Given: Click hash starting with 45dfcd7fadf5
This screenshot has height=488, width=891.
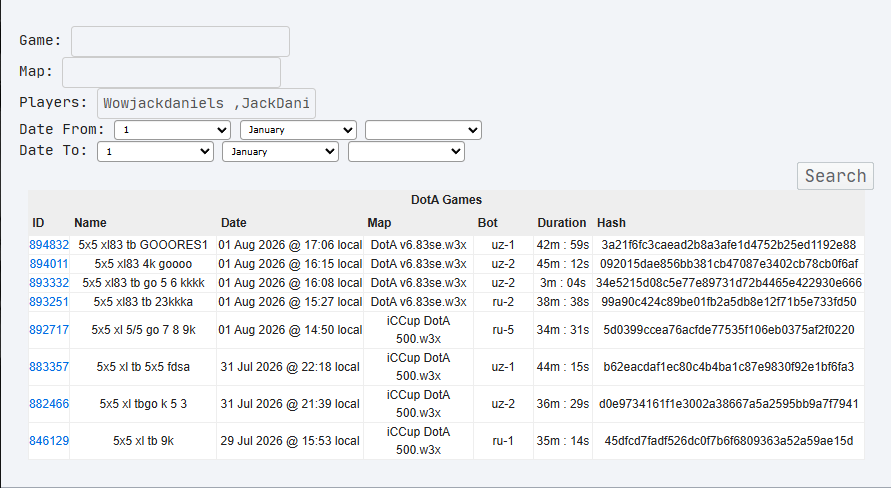Looking at the screenshot, I should coord(728,441).
